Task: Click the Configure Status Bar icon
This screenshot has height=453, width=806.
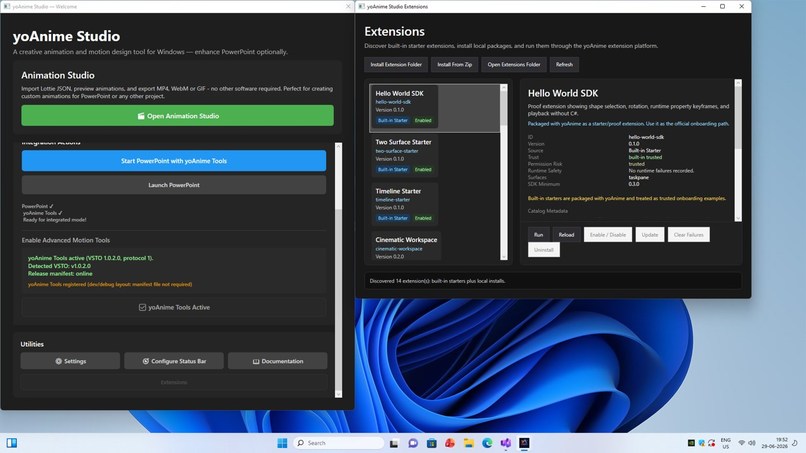Action: (x=146, y=361)
